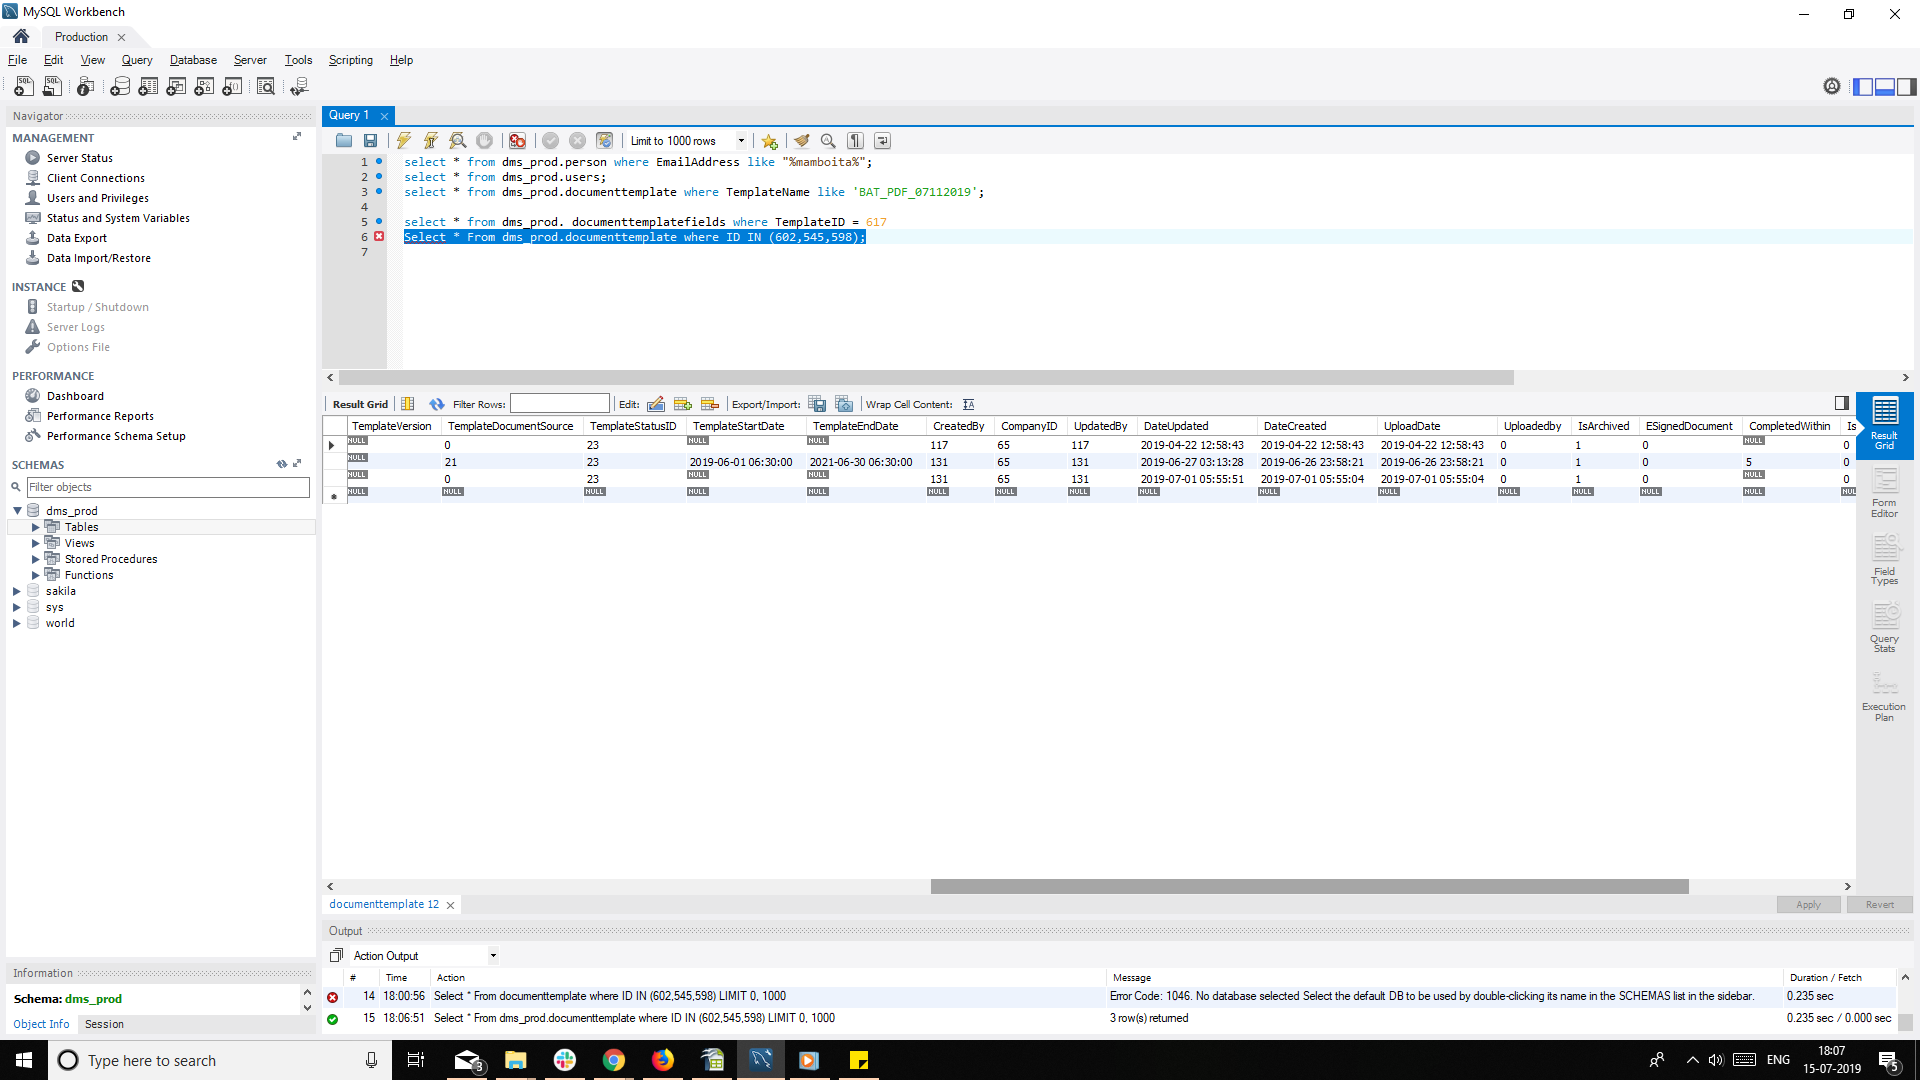This screenshot has width=1920, height=1080.
Task: Toggle the autocommit mode
Action: [x=604, y=141]
